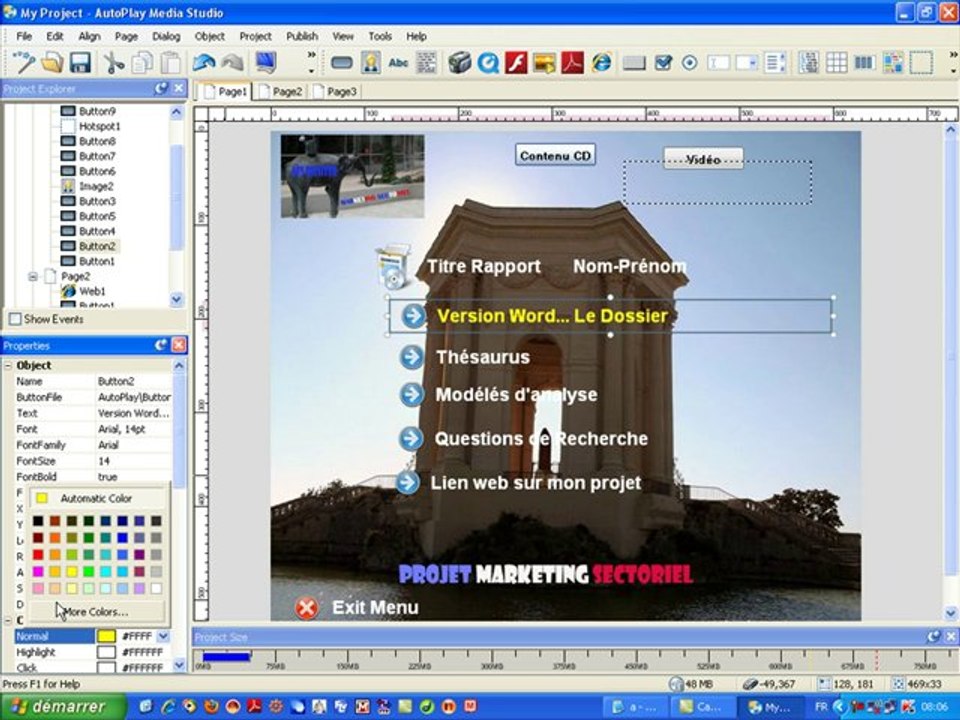Screen dimensions: 960x720
Task: Insert a RadioButton object from toolbar
Action: pyautogui.click(x=689, y=62)
